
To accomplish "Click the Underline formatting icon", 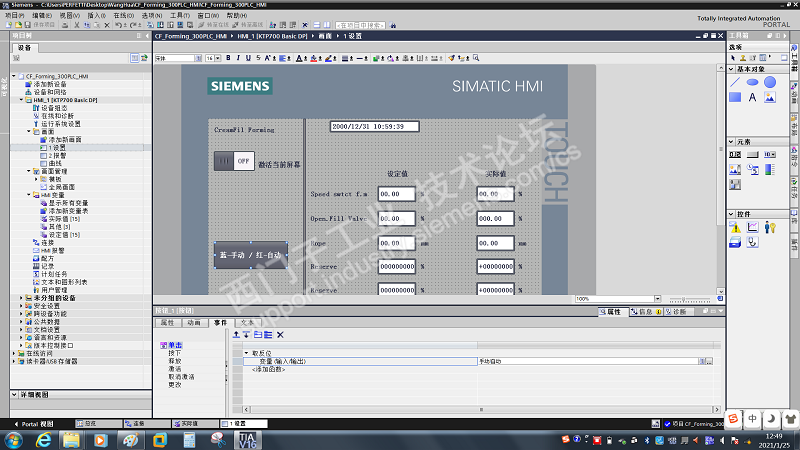I will pyautogui.click(x=248, y=58).
